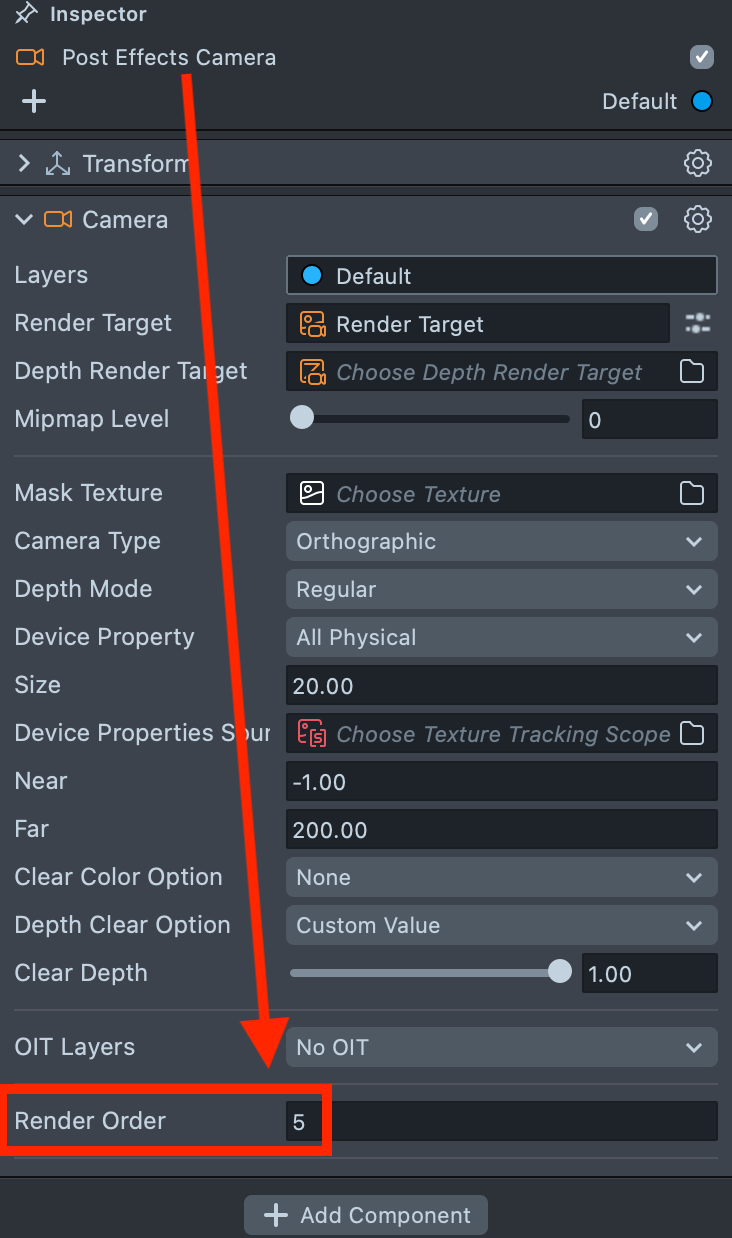Viewport: 732px width, 1238px height.
Task: Disable the Camera component checkbox
Action: pyautogui.click(x=646, y=219)
